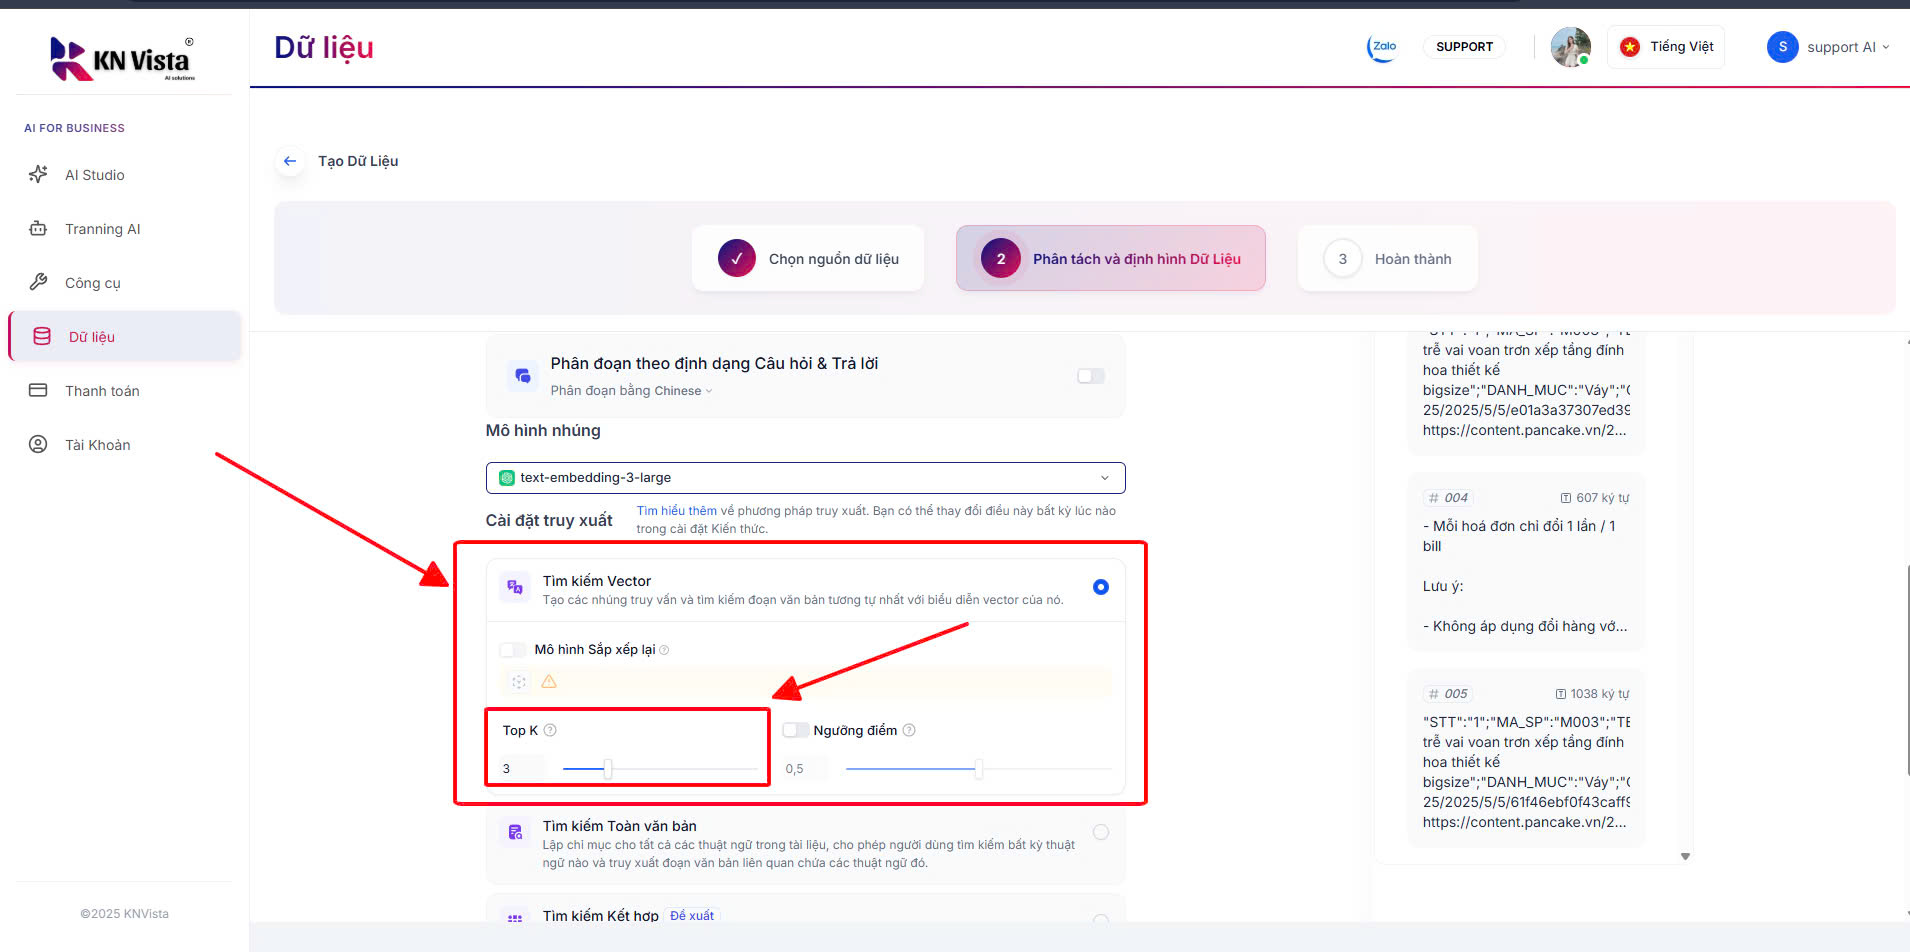Image resolution: width=1910 pixels, height=952 pixels.
Task: Enable the Mô hình Sắp xếp lại toggle
Action: point(511,649)
